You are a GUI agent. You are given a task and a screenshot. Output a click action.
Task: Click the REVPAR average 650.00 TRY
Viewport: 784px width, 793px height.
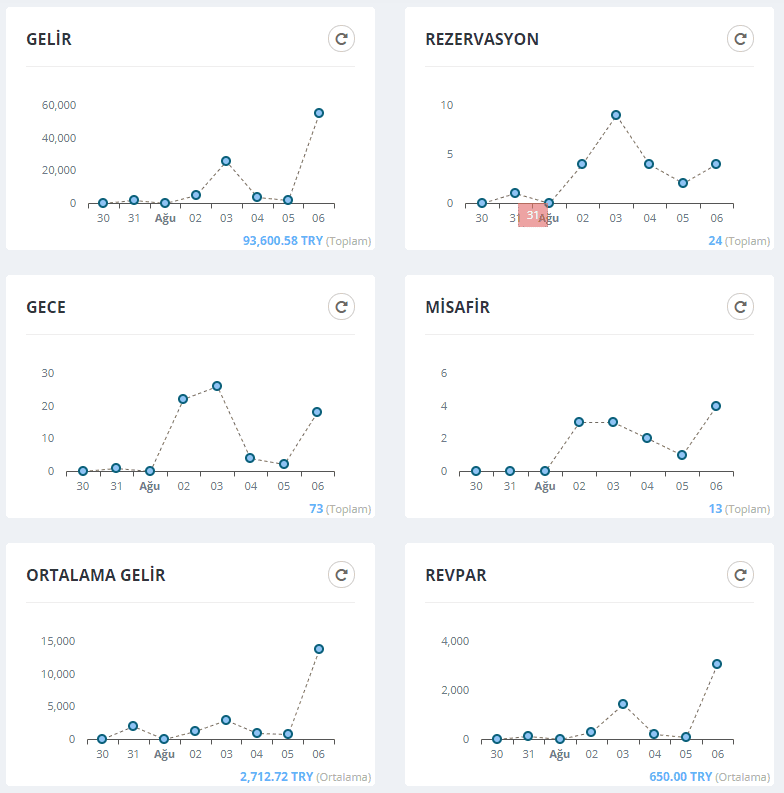click(680, 777)
